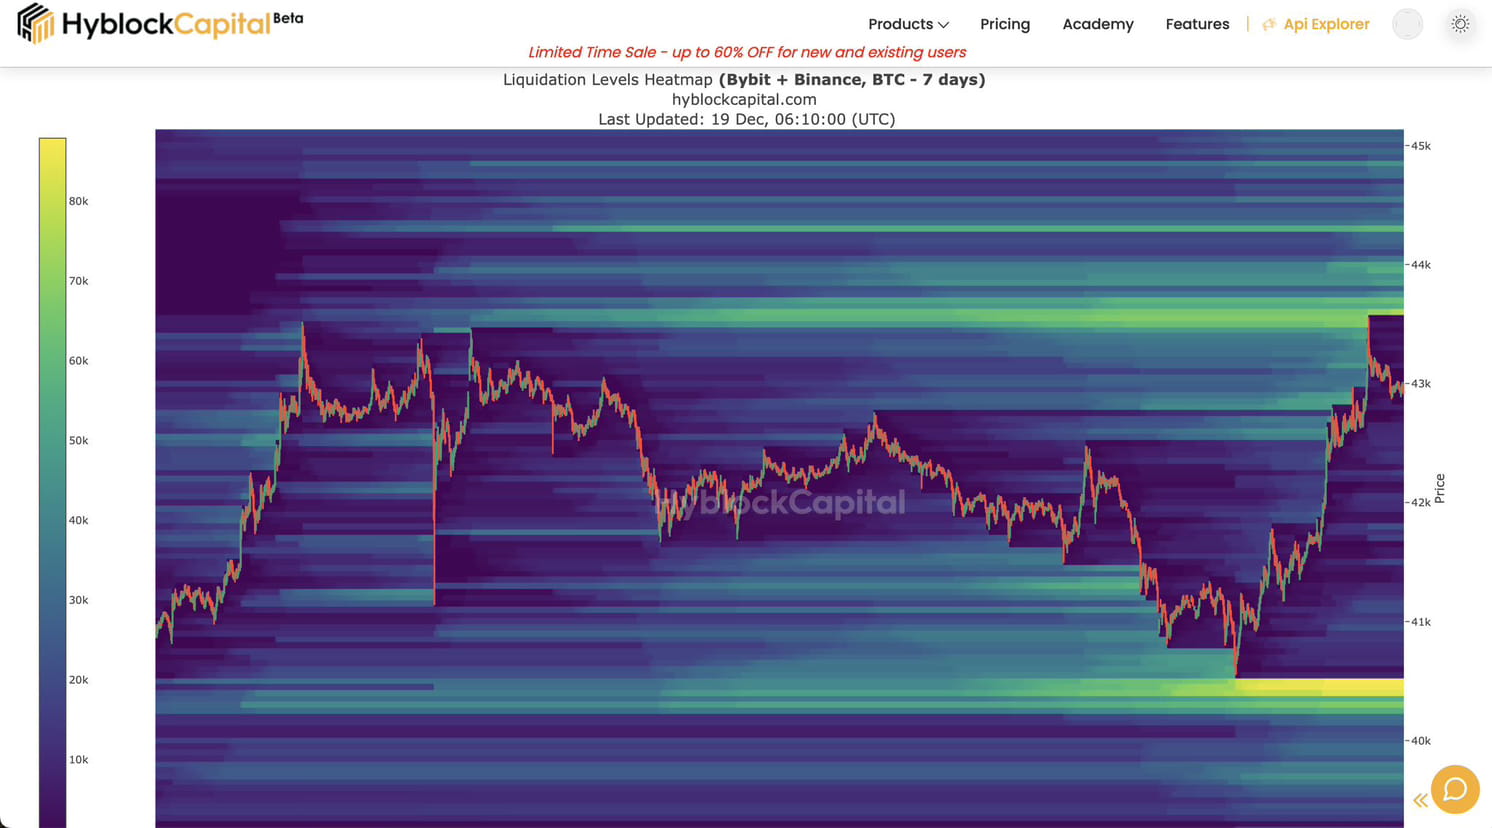Click the 80k color scale label
The image size is (1492, 828).
click(78, 201)
